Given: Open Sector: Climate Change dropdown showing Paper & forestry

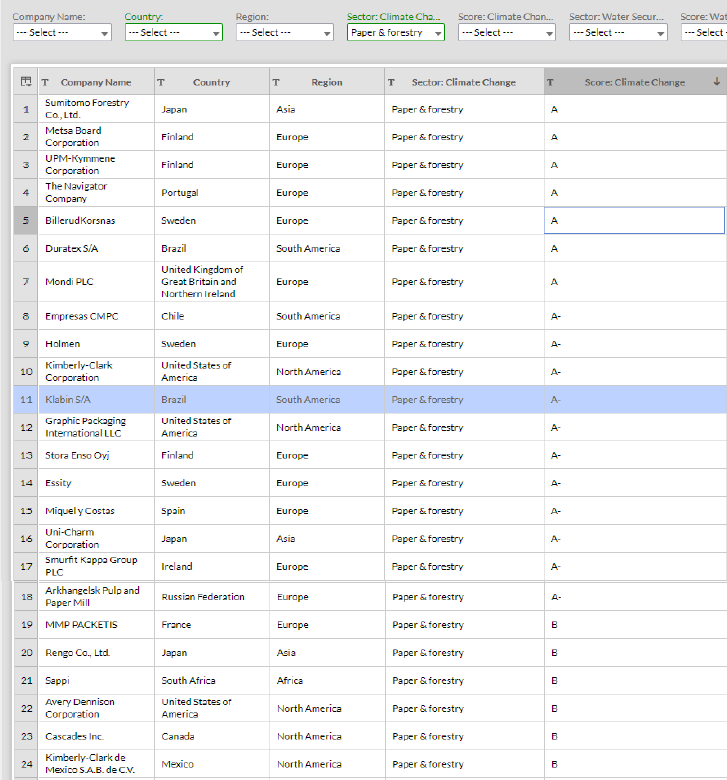Looking at the screenshot, I should tap(396, 33).
